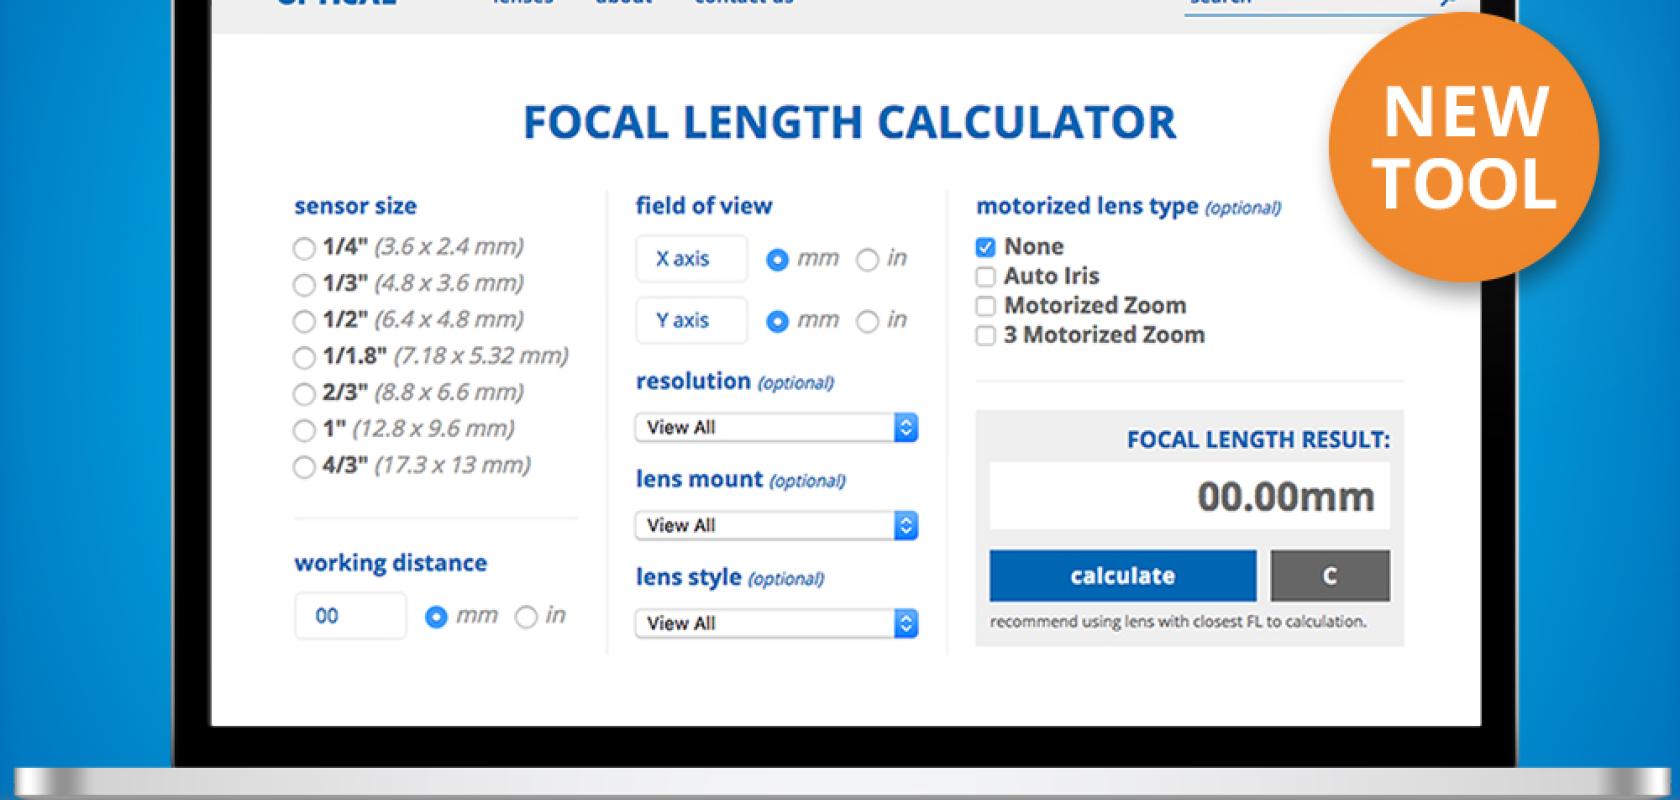Viewport: 1680px width, 800px height.
Task: Check the 3 Motorized Zoom option
Action: pyautogui.click(x=986, y=336)
